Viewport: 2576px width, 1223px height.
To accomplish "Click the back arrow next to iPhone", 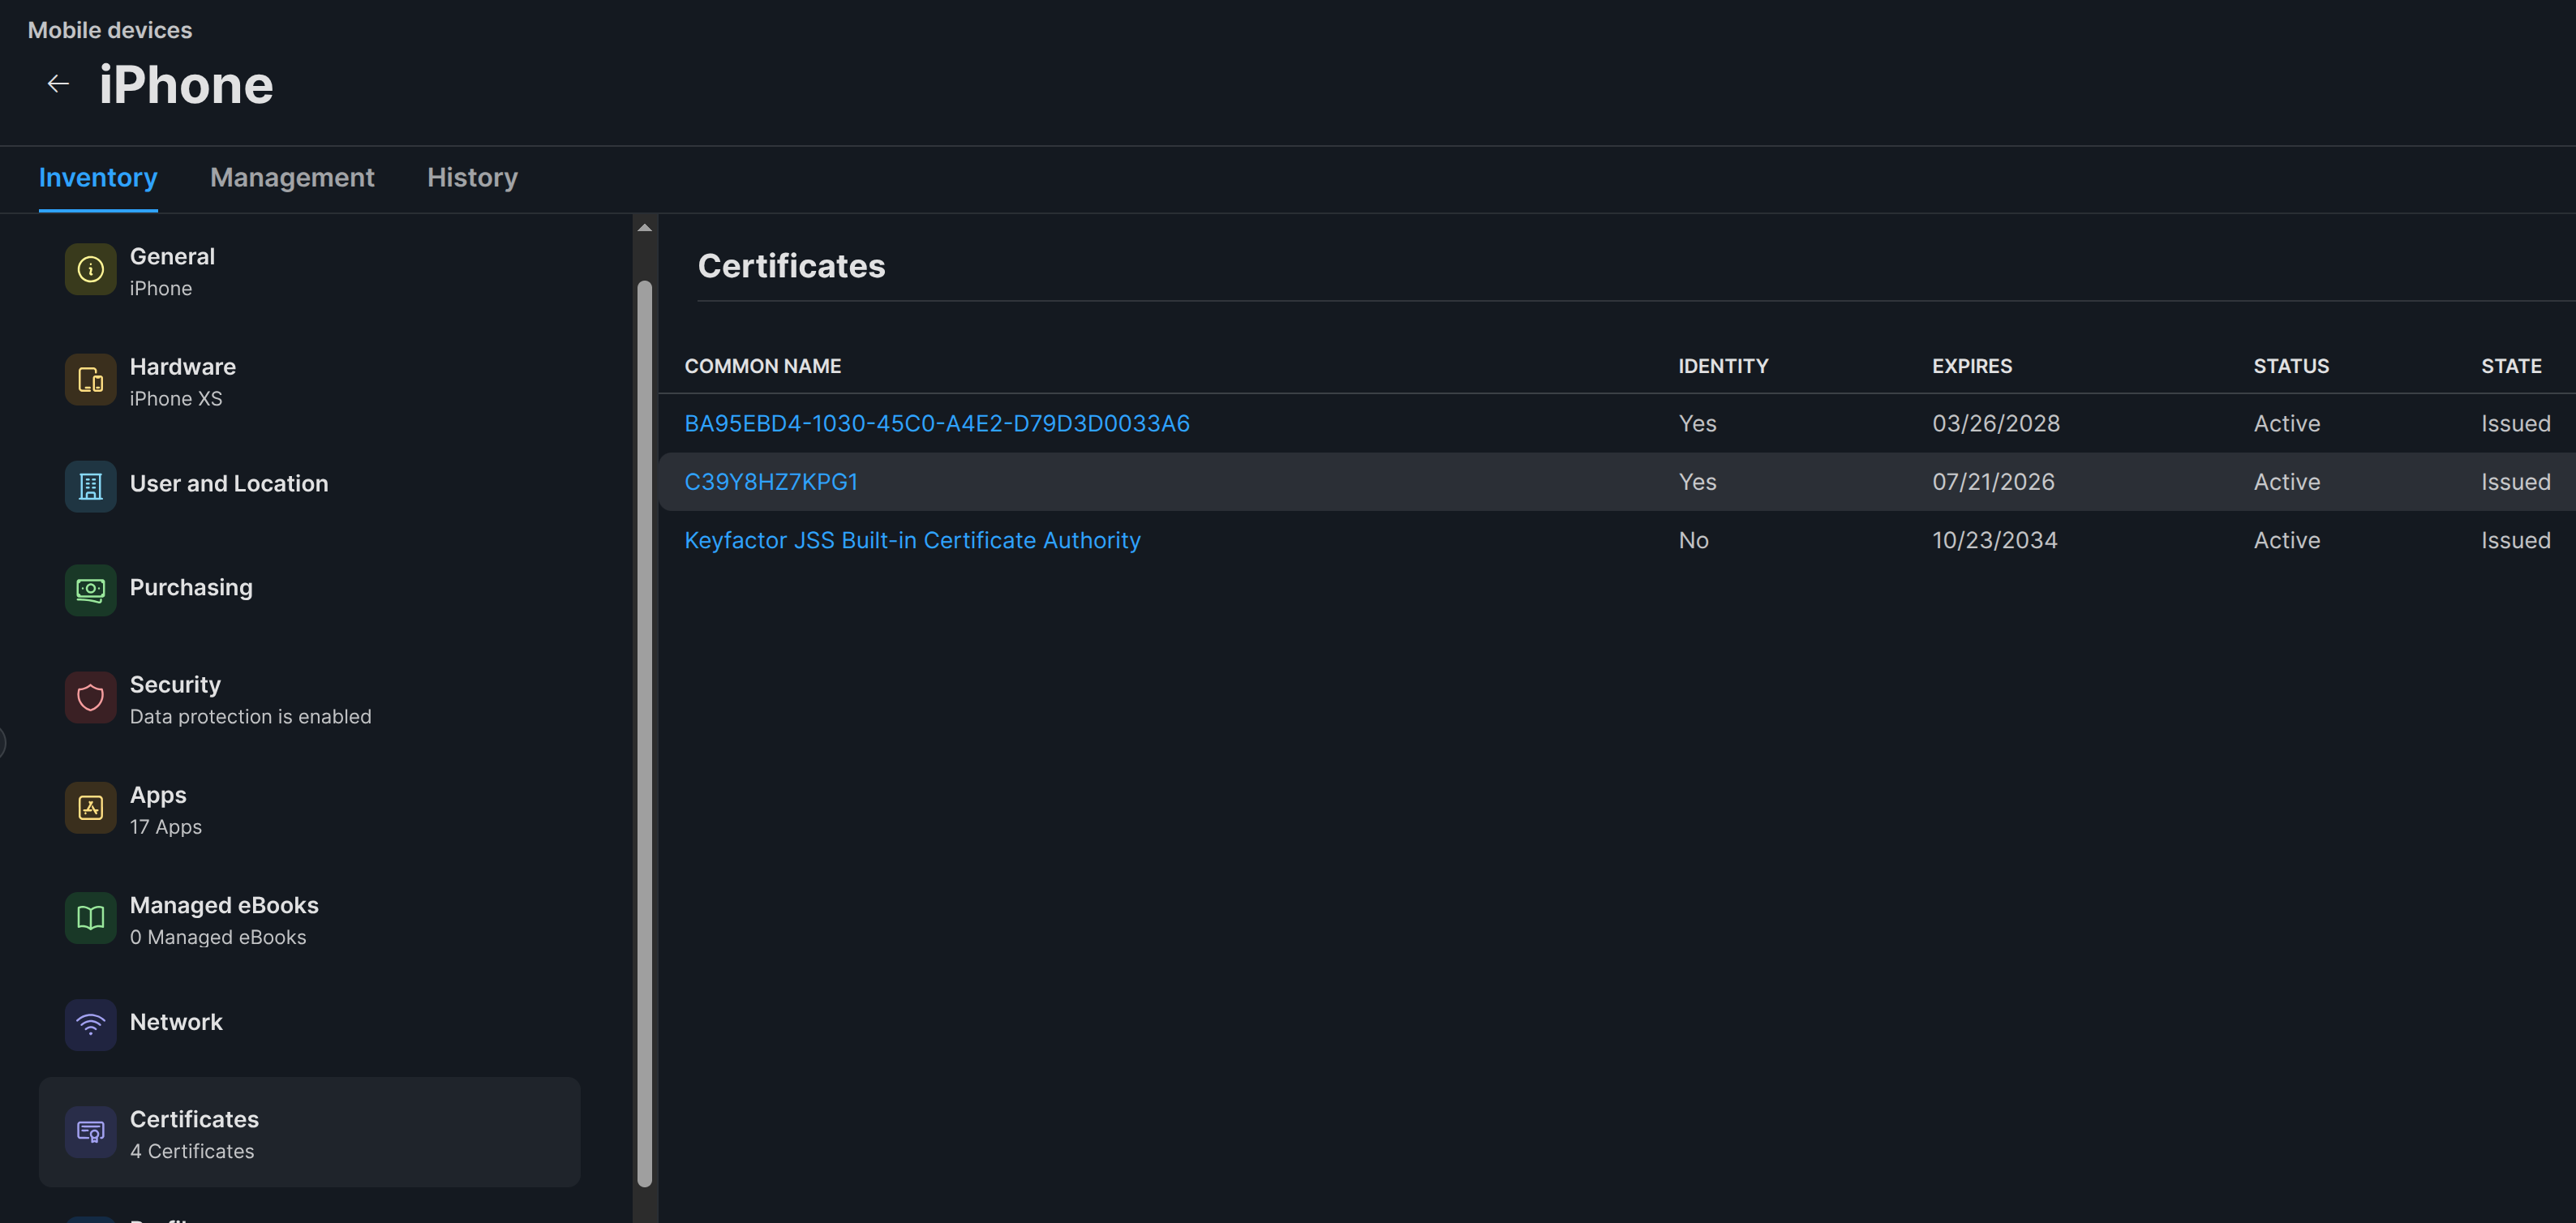I will click(x=58, y=84).
